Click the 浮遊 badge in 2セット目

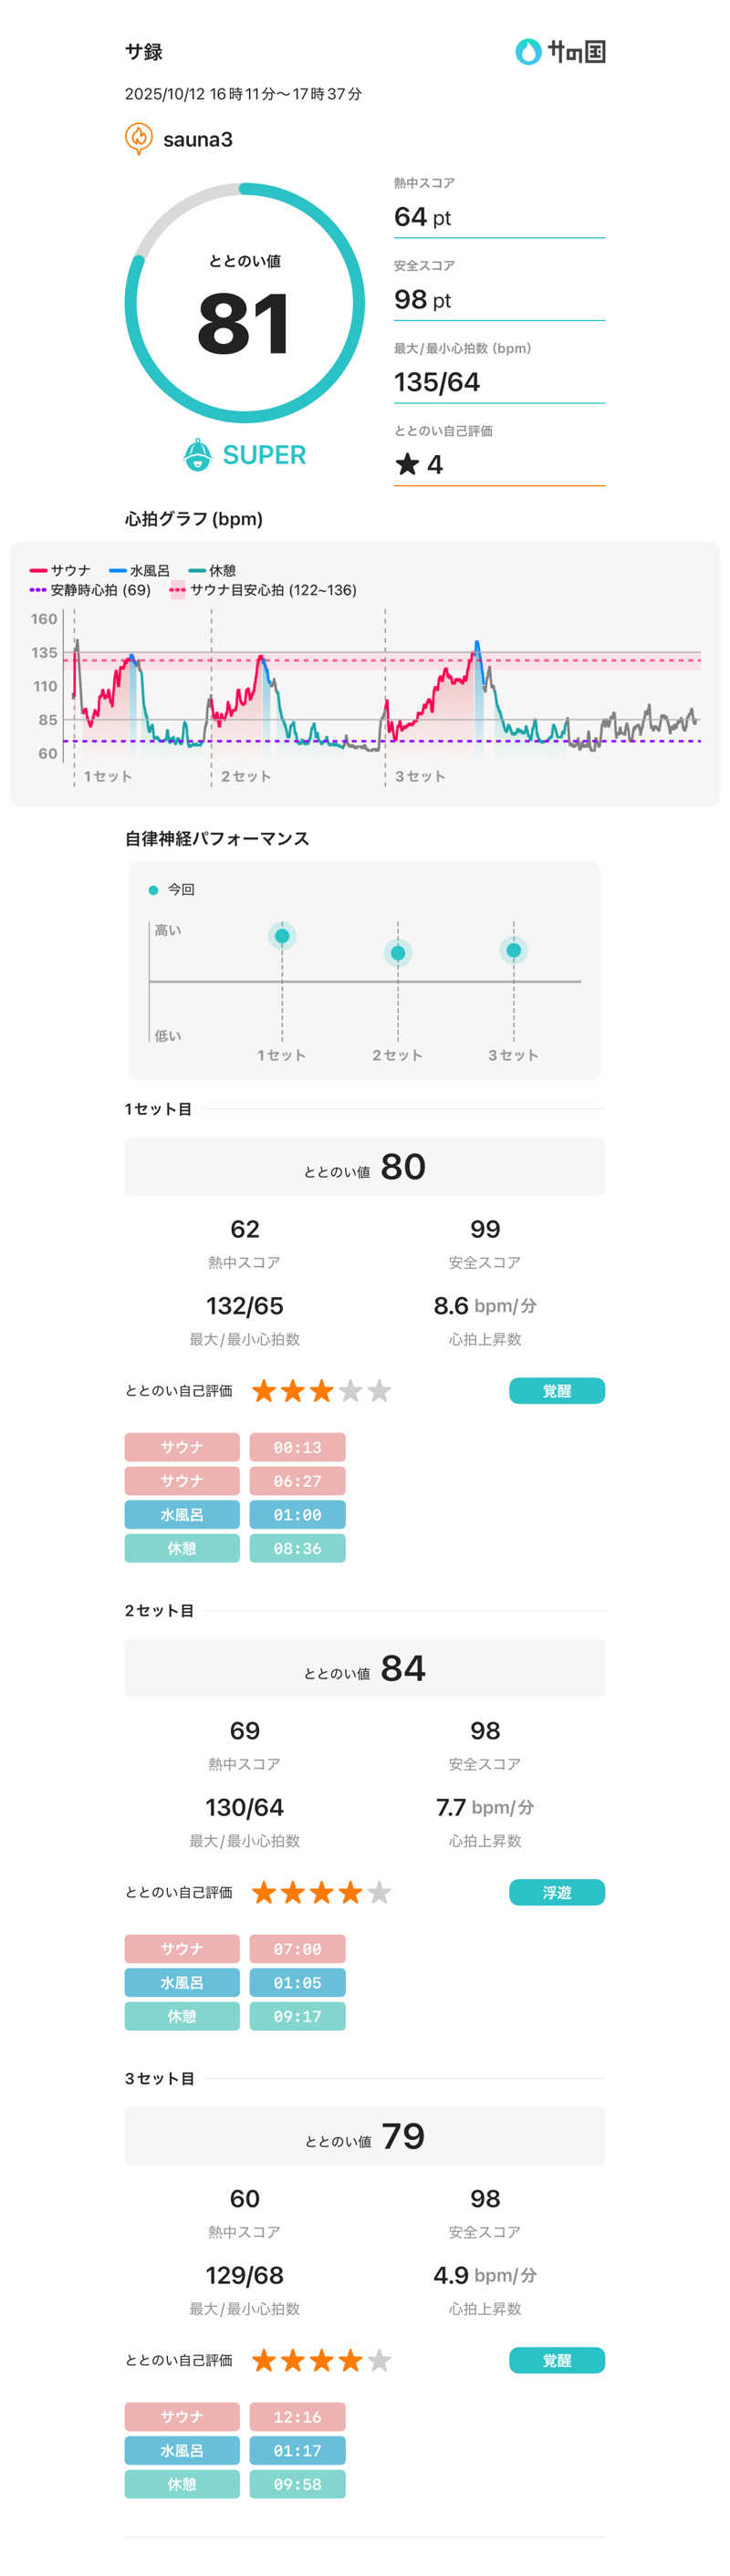tap(556, 1892)
